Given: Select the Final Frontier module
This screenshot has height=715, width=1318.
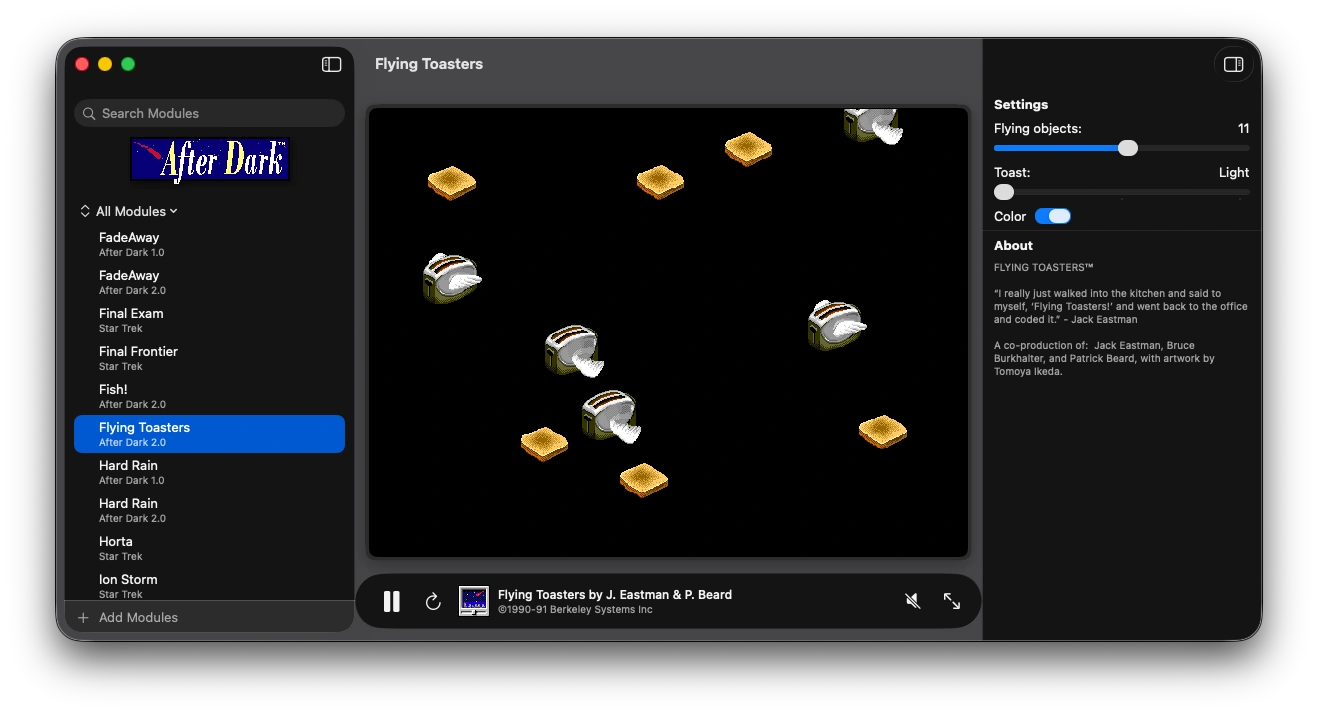Looking at the screenshot, I should [209, 358].
